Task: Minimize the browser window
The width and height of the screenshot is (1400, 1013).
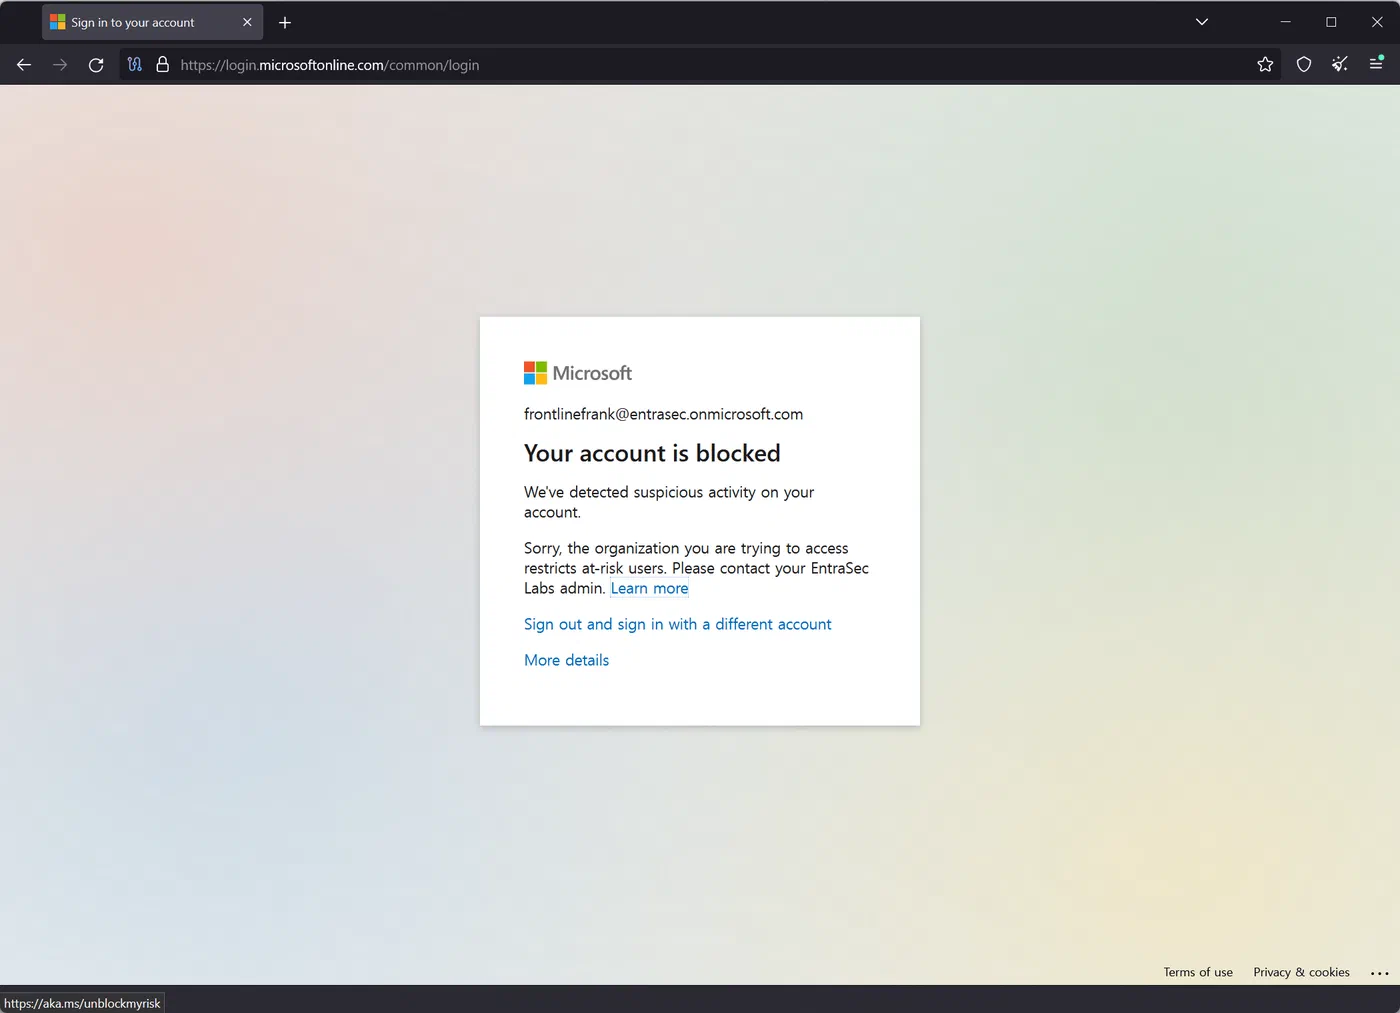Action: [x=1286, y=22]
